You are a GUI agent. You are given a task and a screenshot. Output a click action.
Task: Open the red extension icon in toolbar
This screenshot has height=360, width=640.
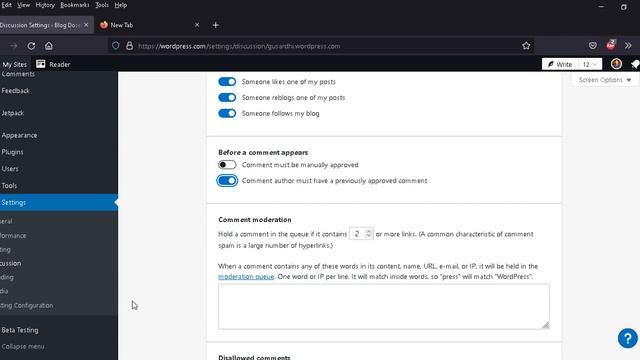pyautogui.click(x=611, y=45)
